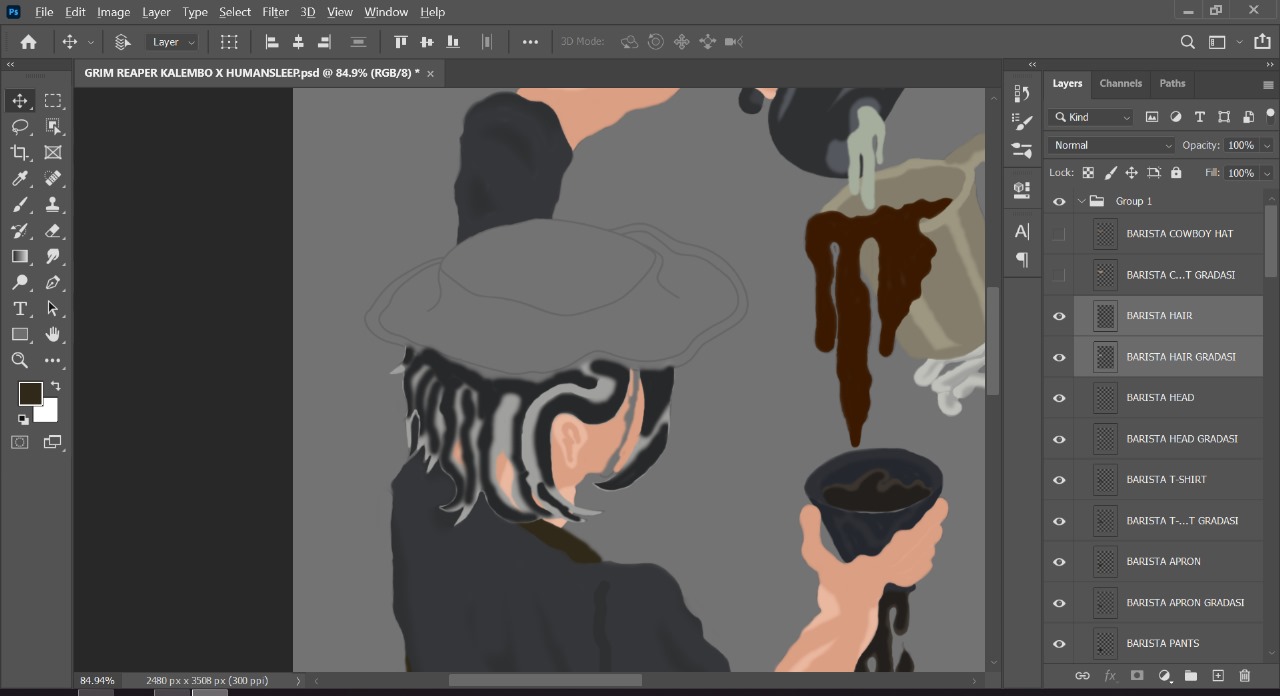Switch to the Paths tab

point(1172,83)
